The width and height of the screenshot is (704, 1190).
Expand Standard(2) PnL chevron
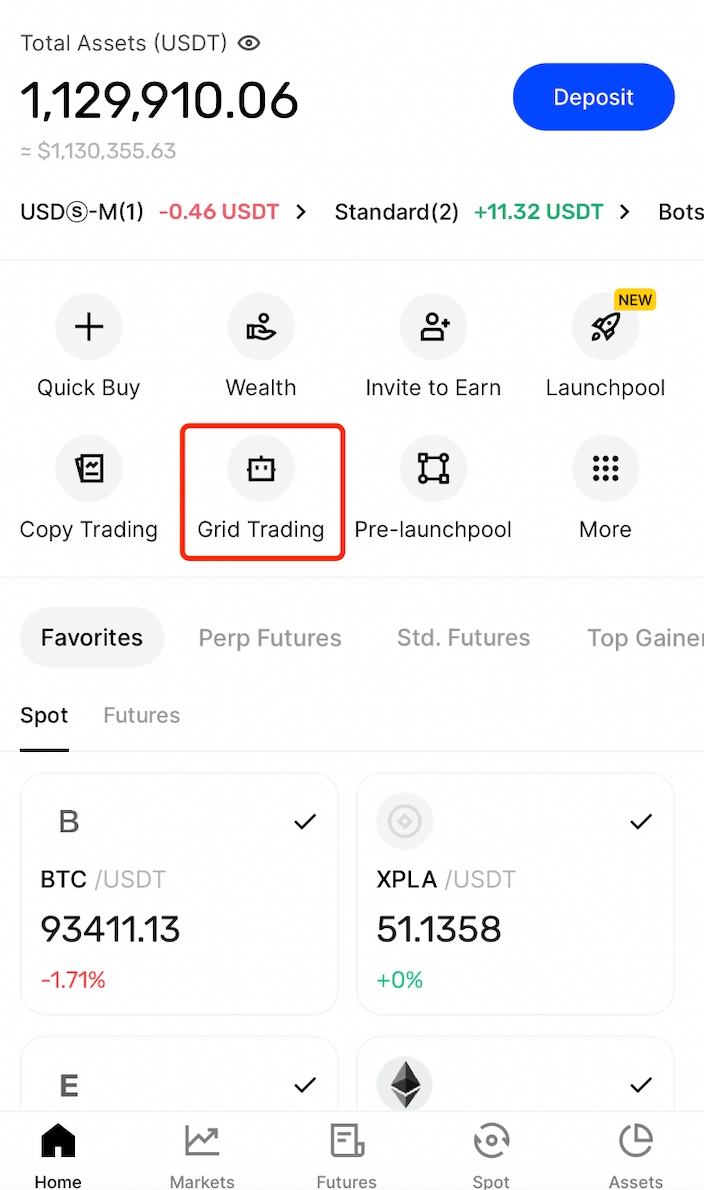[x=625, y=212]
